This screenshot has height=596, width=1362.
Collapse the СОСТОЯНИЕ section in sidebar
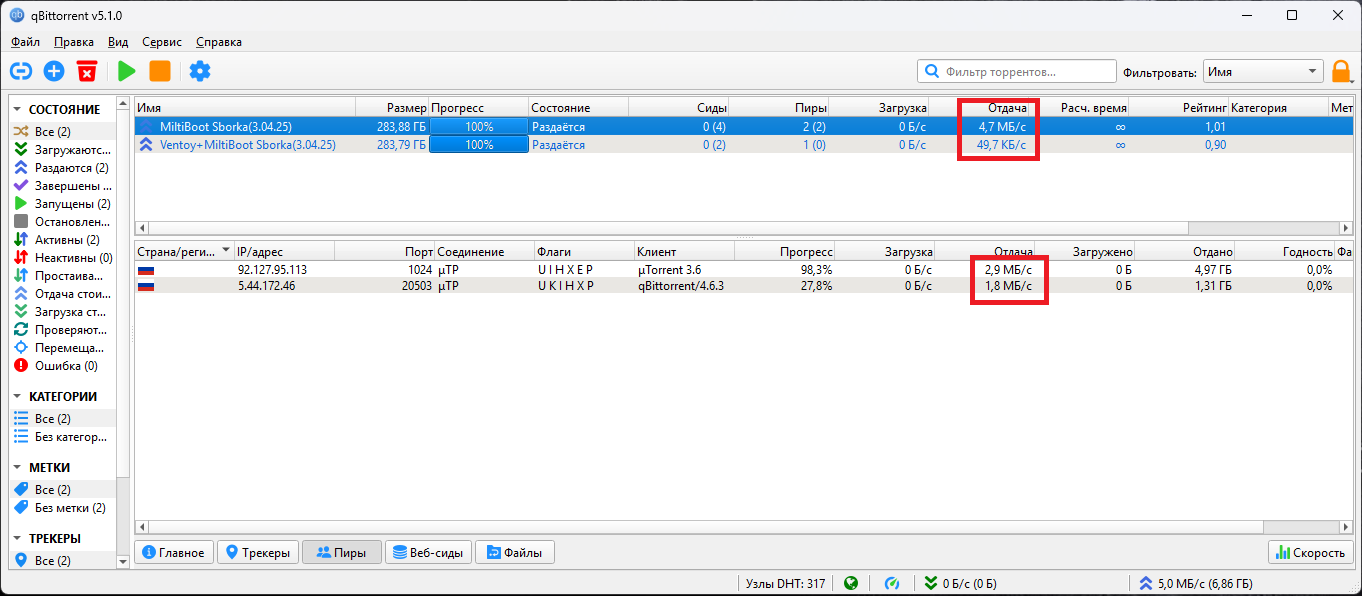18,109
